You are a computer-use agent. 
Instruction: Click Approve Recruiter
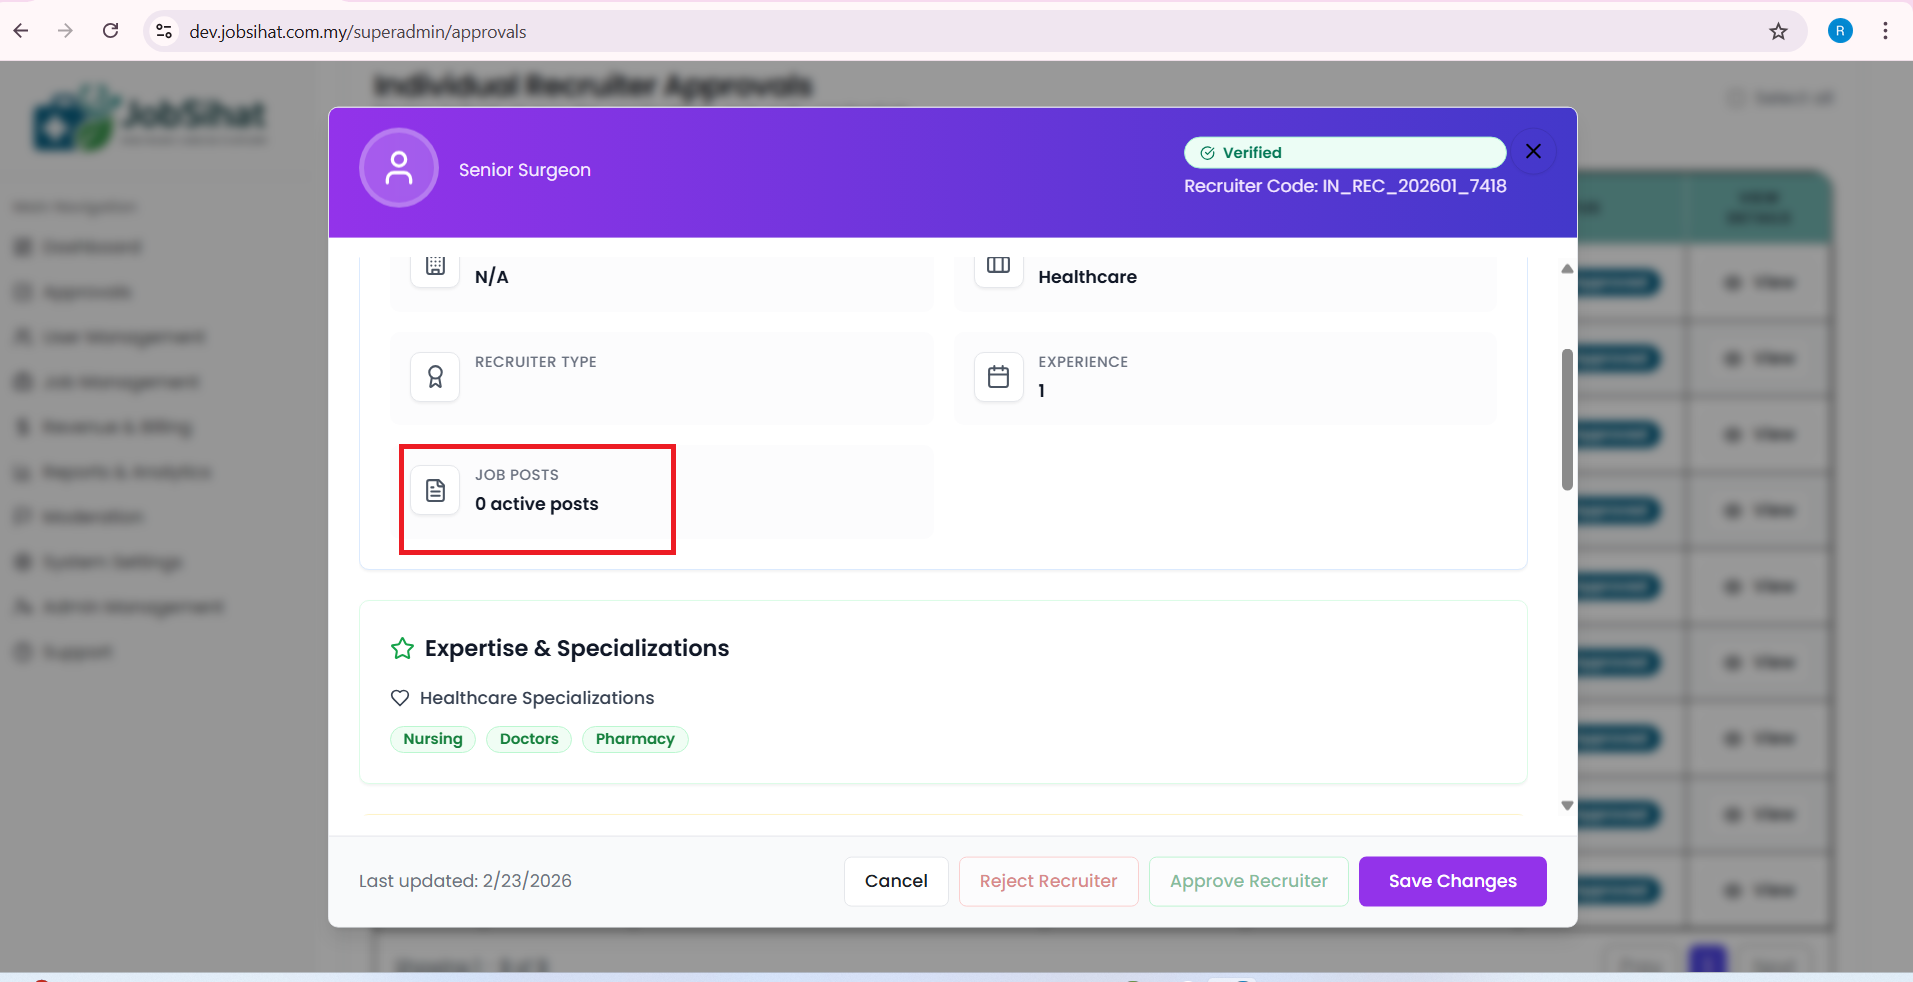pyautogui.click(x=1248, y=881)
